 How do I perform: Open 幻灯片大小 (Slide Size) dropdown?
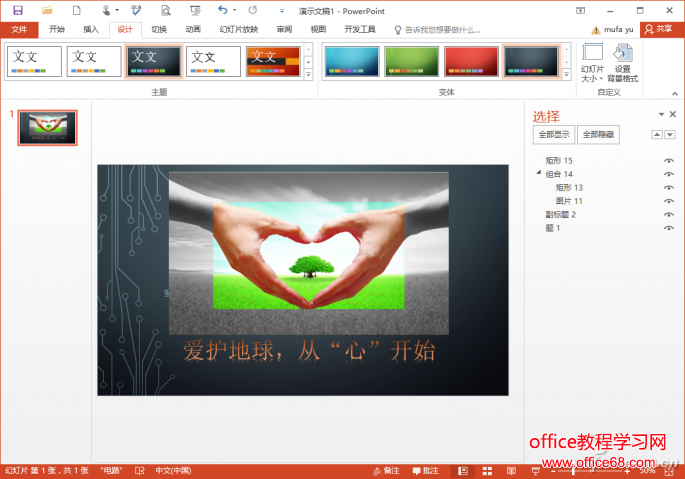(592, 62)
